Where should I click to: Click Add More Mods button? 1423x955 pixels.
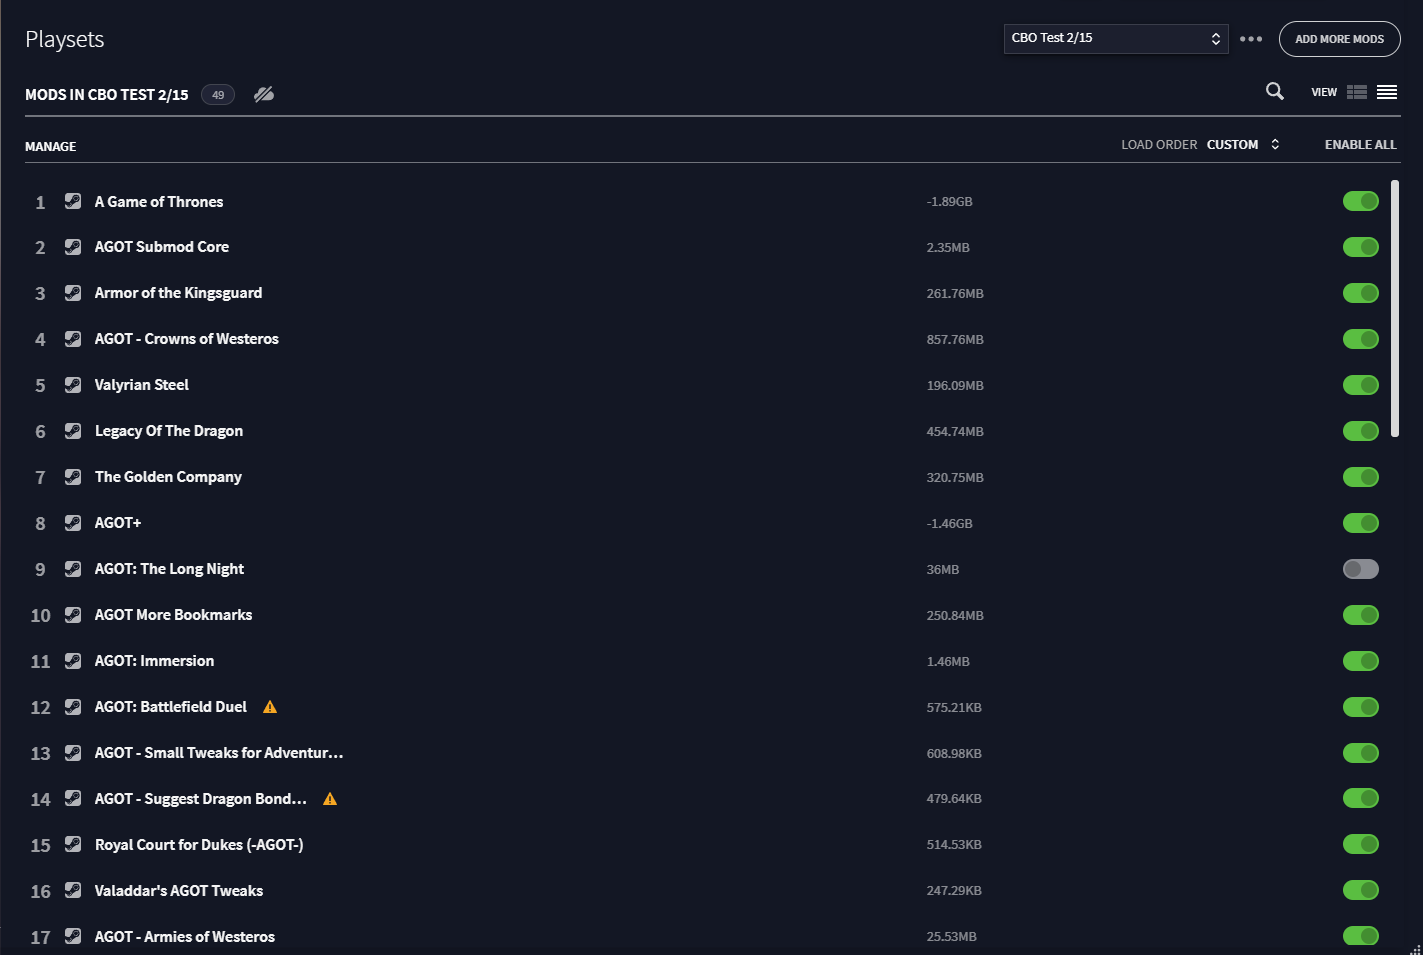click(x=1340, y=39)
